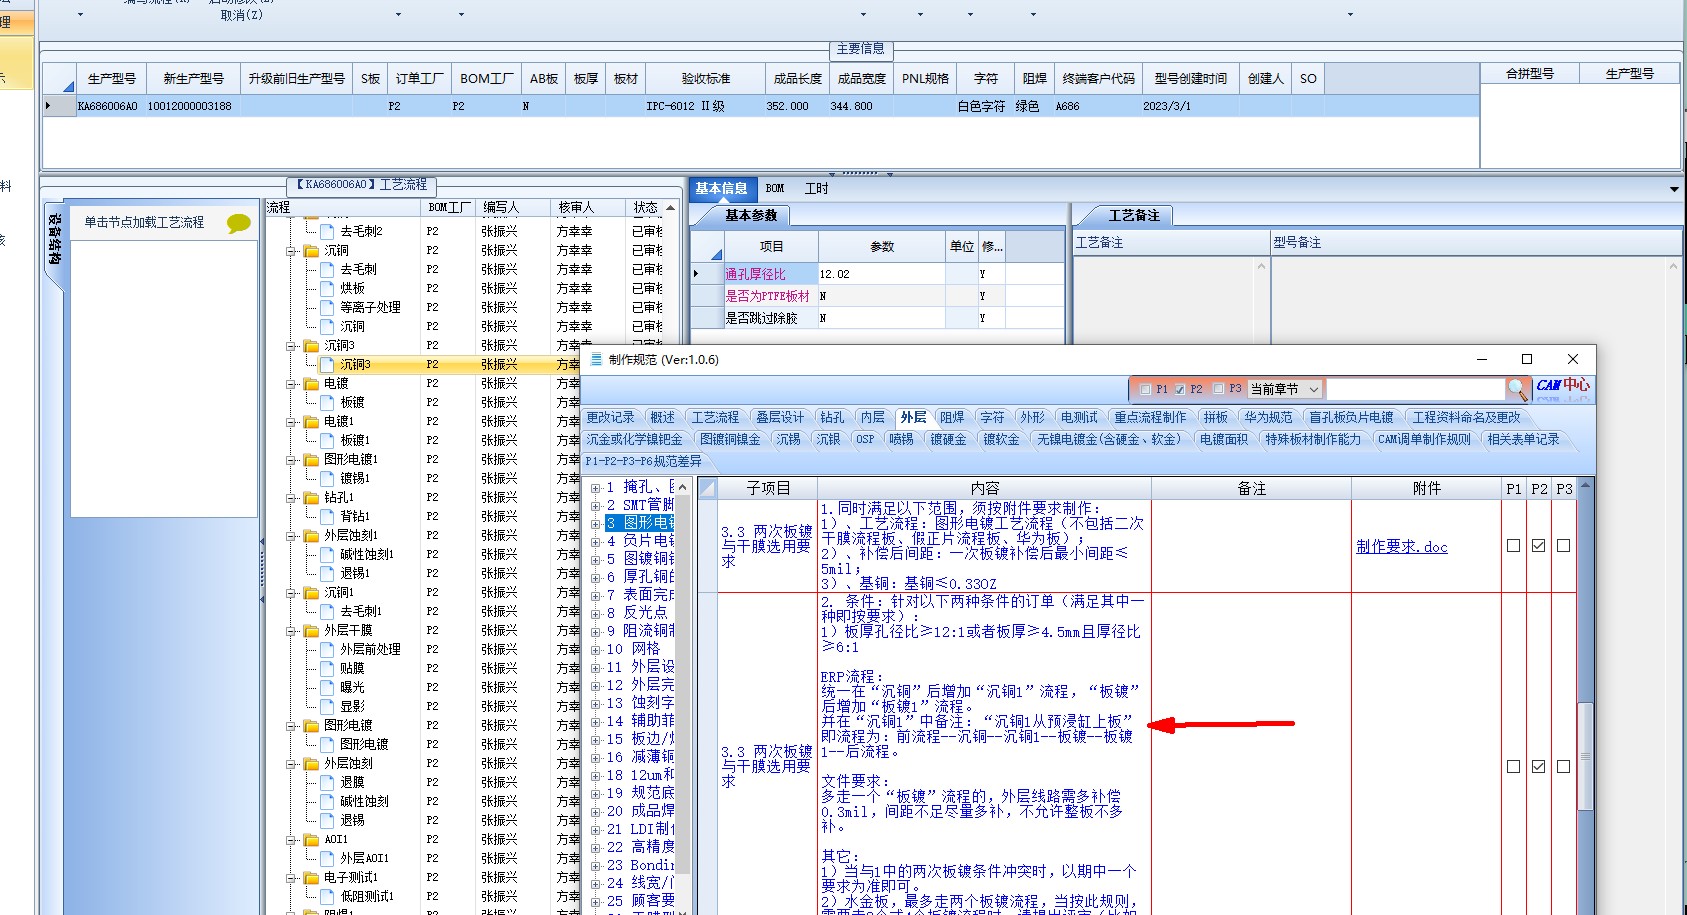Click the CAM中心 logo in 制作规范 window

[1563, 387]
